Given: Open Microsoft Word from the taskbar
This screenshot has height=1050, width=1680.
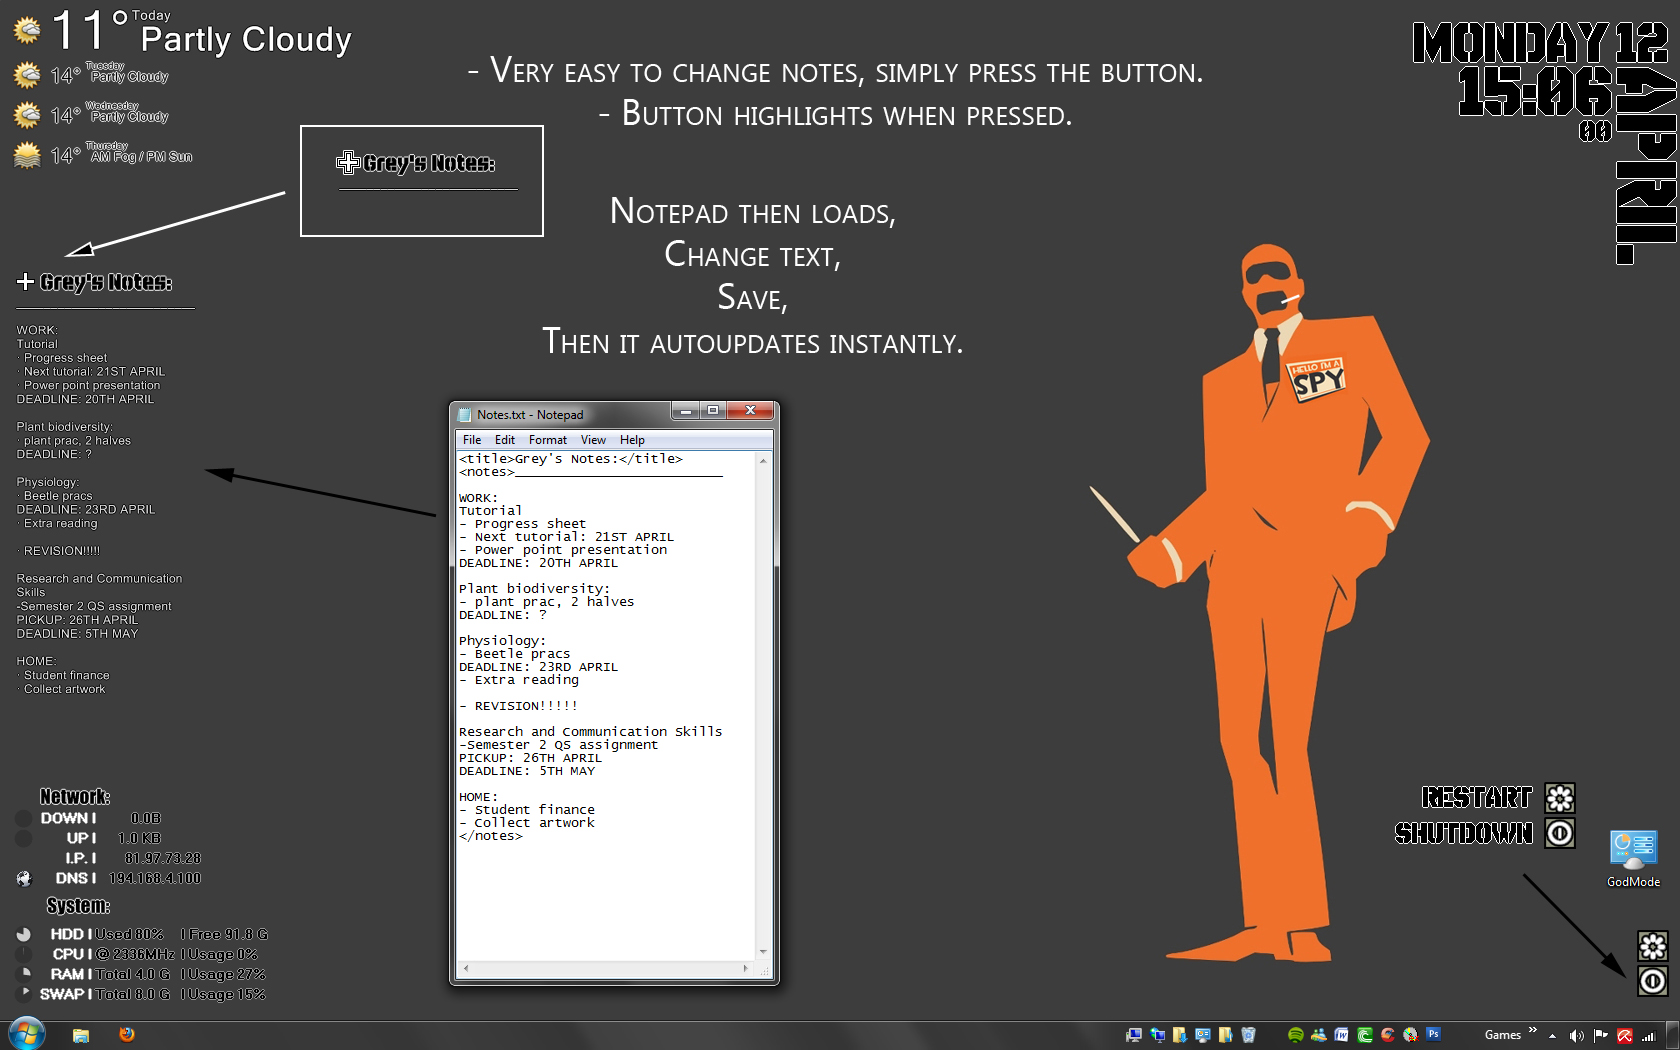Looking at the screenshot, I should click(1342, 1035).
